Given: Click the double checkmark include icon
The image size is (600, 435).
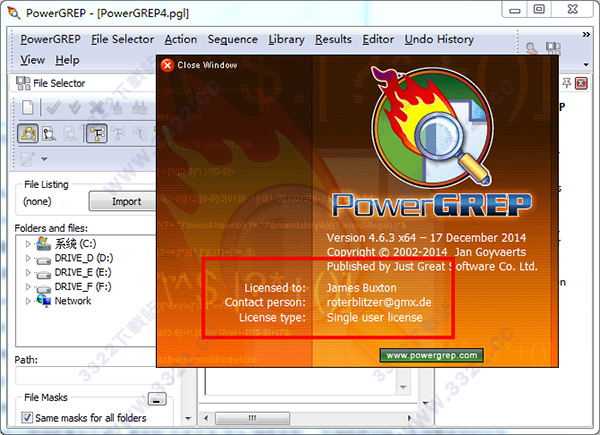Looking at the screenshot, I should (75, 108).
